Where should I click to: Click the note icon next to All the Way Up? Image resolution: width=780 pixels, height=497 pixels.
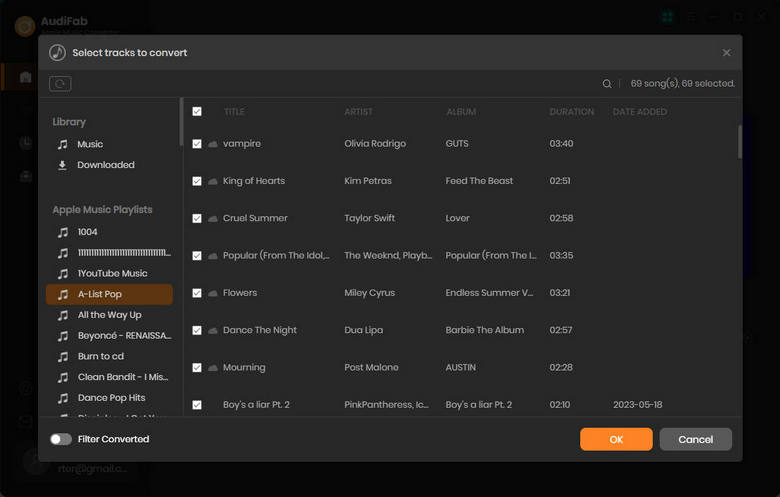63,315
